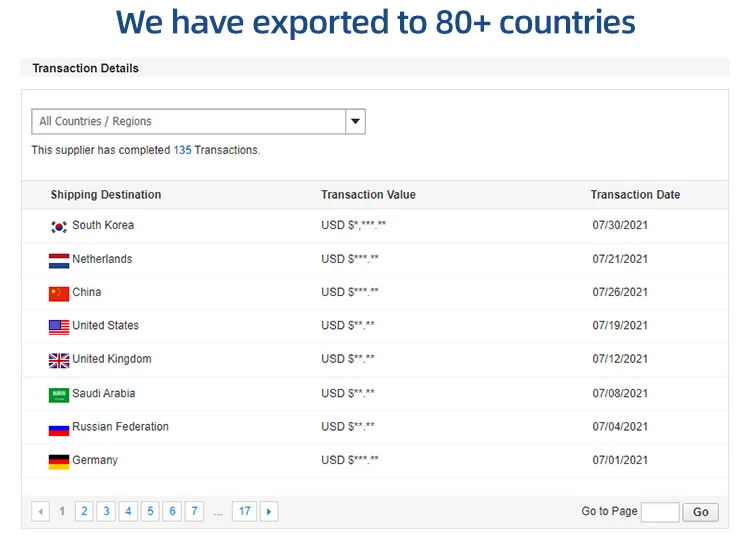Select page 5 in pagination
This screenshot has width=750, height=537.
[x=150, y=512]
